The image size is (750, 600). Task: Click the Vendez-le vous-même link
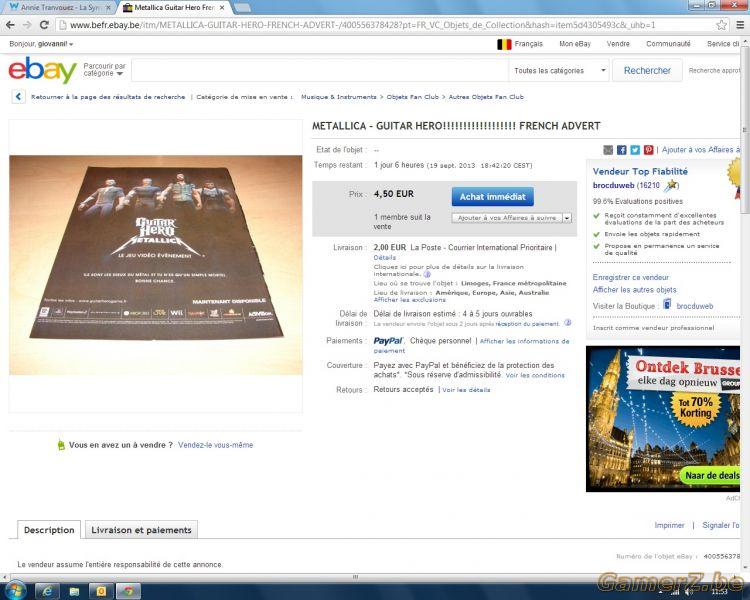tap(215, 444)
